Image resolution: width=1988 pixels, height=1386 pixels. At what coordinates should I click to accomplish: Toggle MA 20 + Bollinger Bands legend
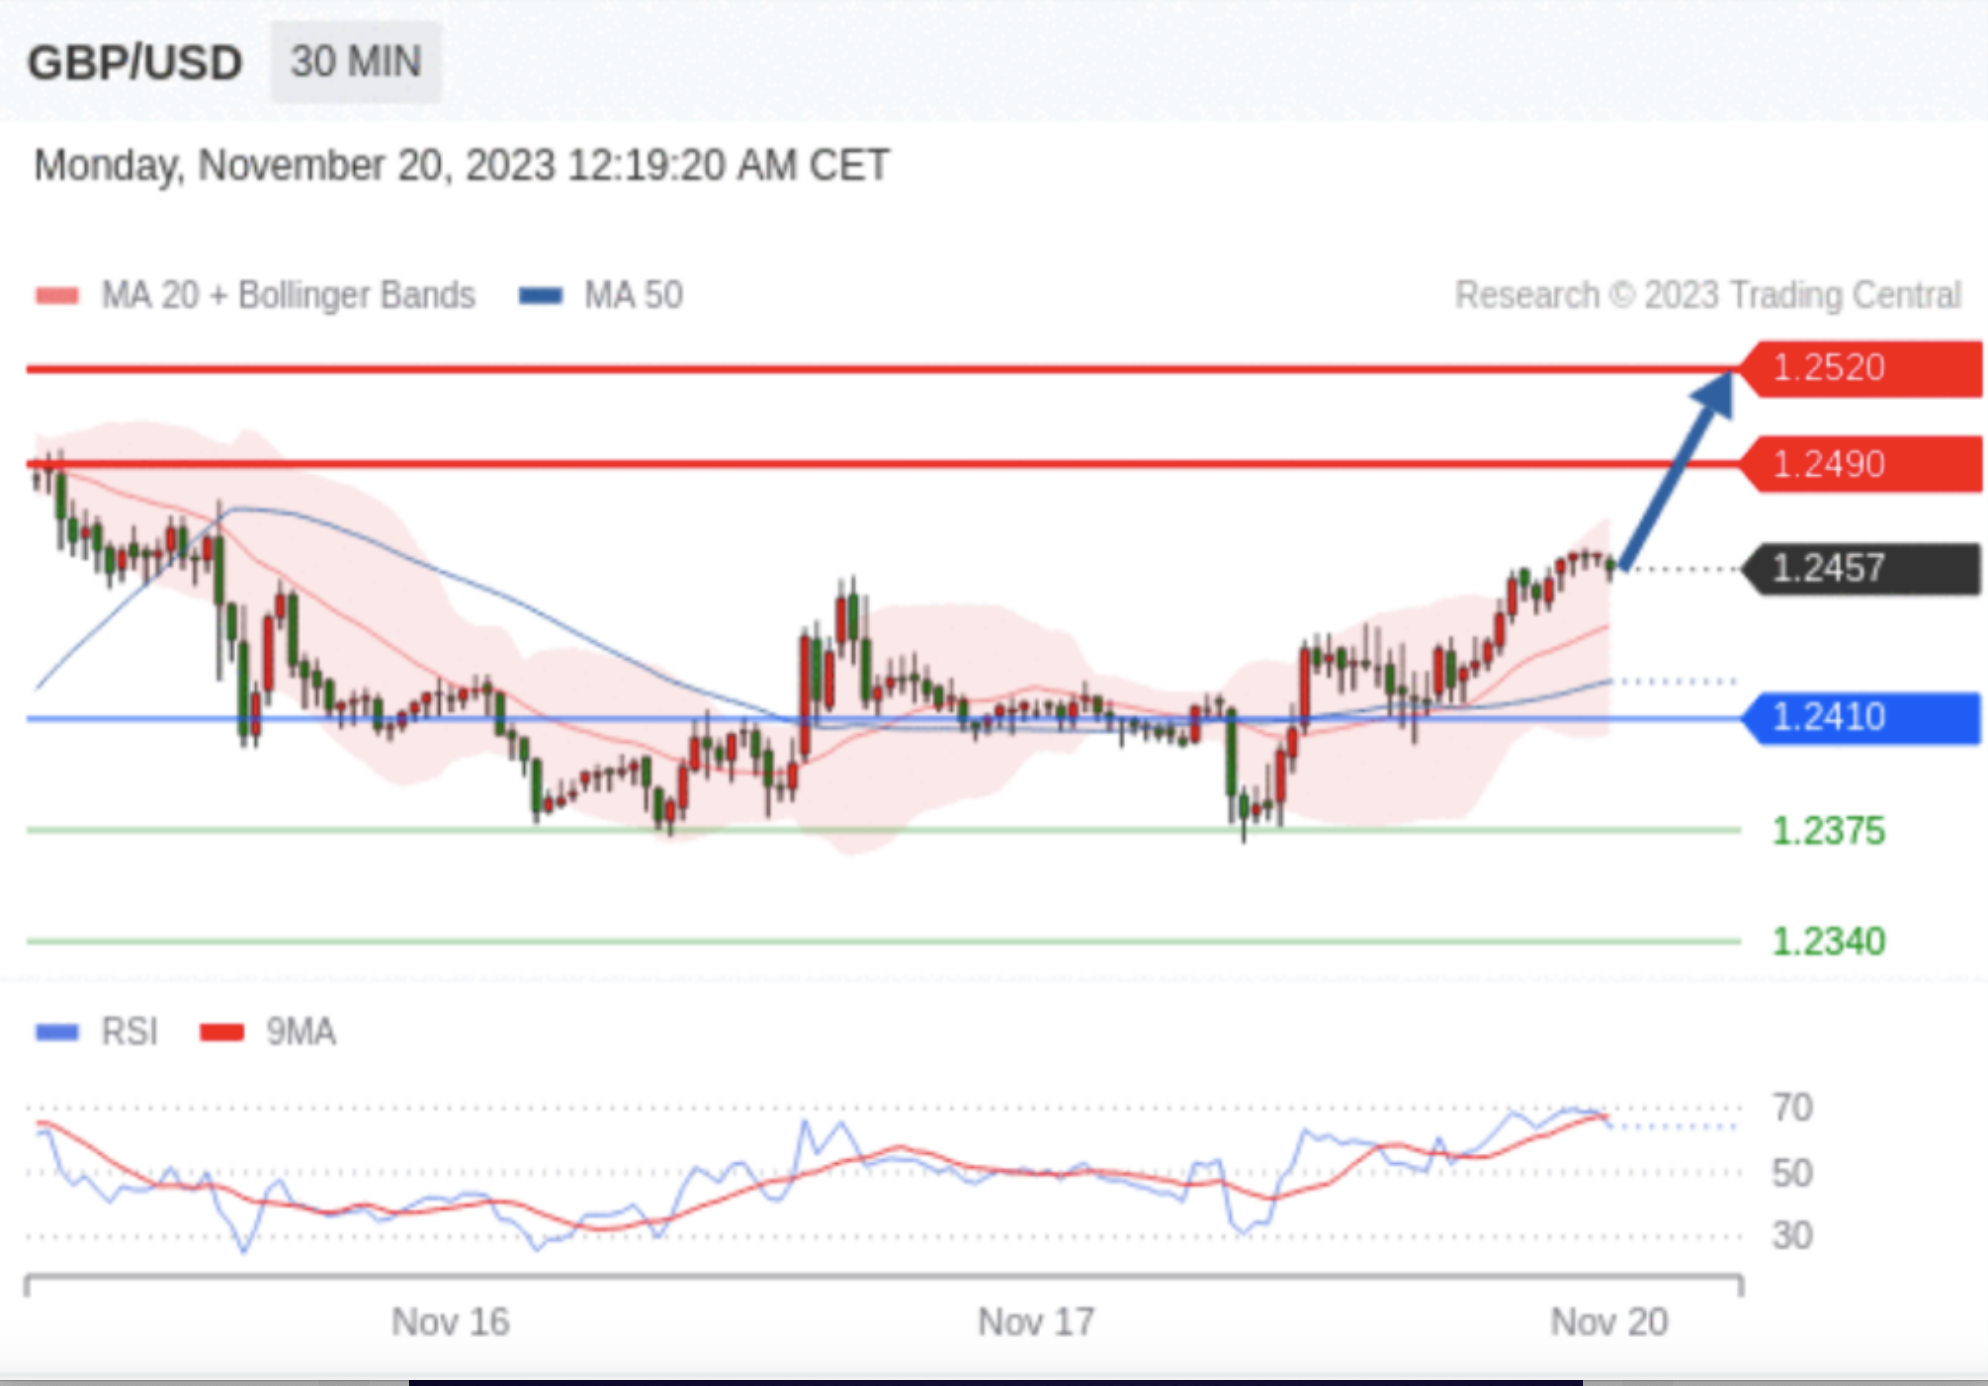tap(255, 295)
